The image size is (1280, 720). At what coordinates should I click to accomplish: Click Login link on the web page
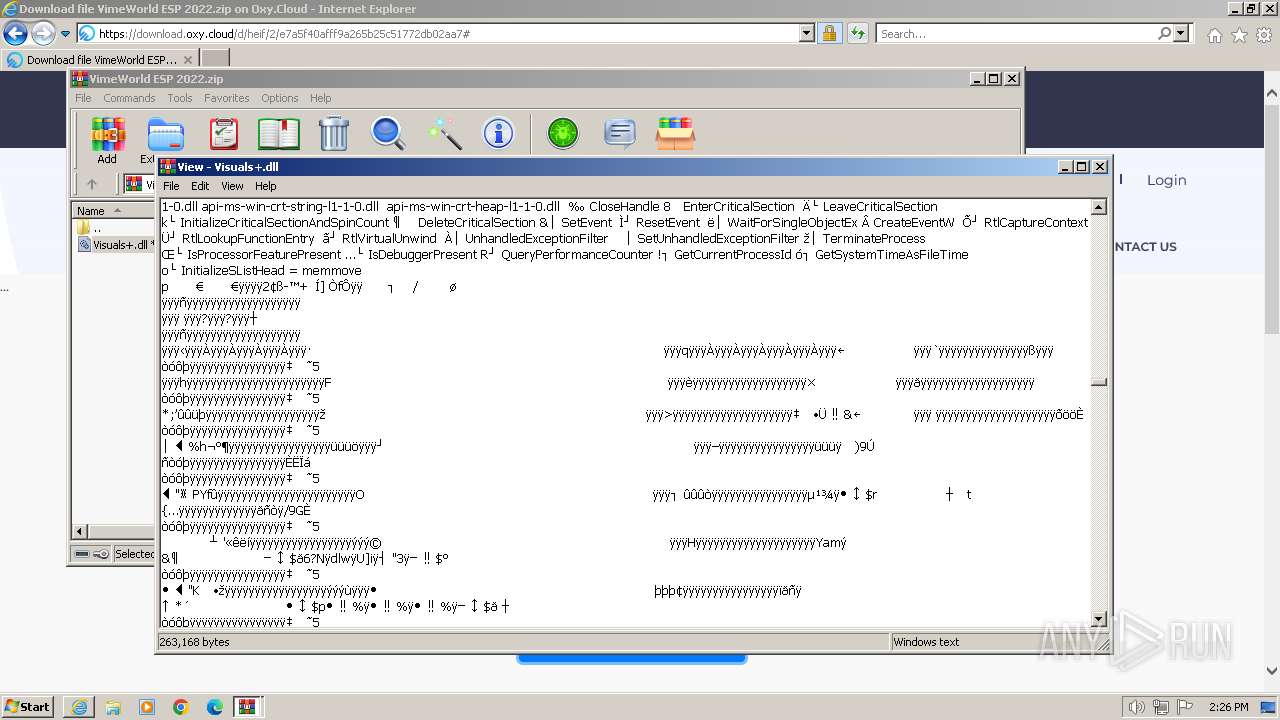[1166, 180]
